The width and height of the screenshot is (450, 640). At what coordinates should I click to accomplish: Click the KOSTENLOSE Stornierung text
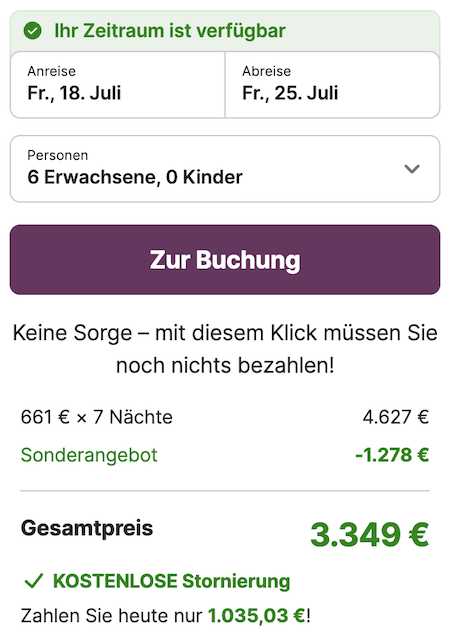pos(172,581)
